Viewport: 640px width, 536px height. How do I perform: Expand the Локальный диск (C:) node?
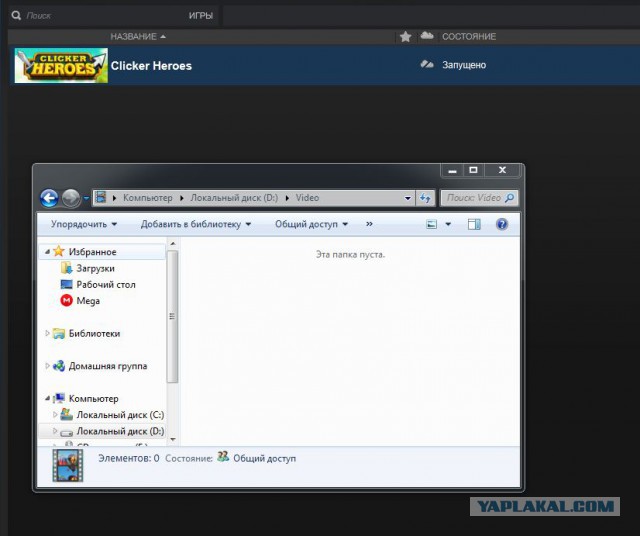(x=55, y=414)
